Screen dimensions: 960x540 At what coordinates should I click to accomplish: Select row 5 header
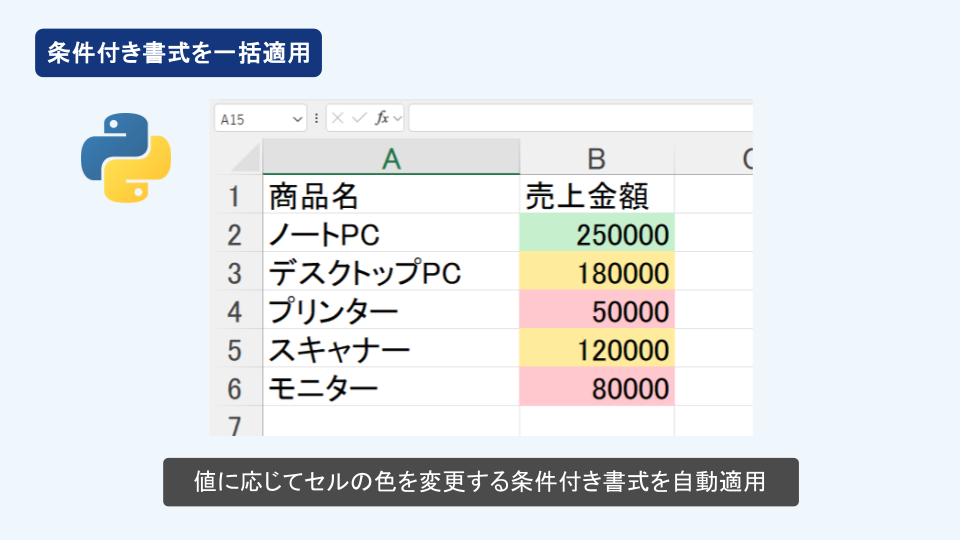pyautogui.click(x=236, y=348)
